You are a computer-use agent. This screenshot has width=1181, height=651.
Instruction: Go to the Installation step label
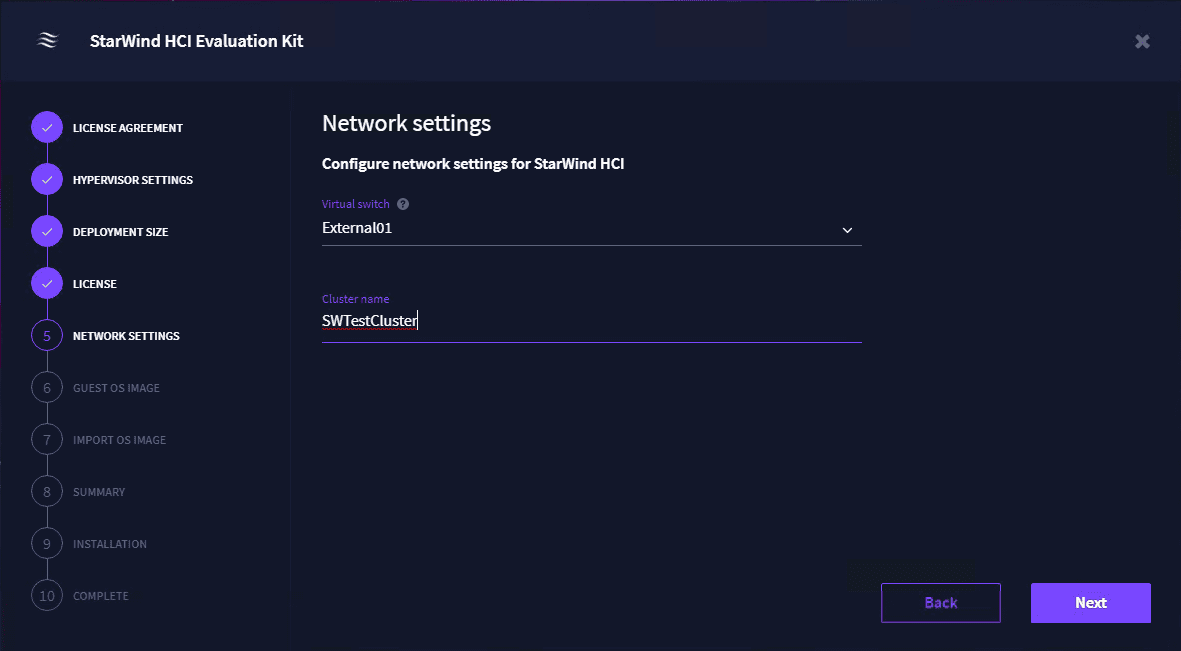pos(110,544)
